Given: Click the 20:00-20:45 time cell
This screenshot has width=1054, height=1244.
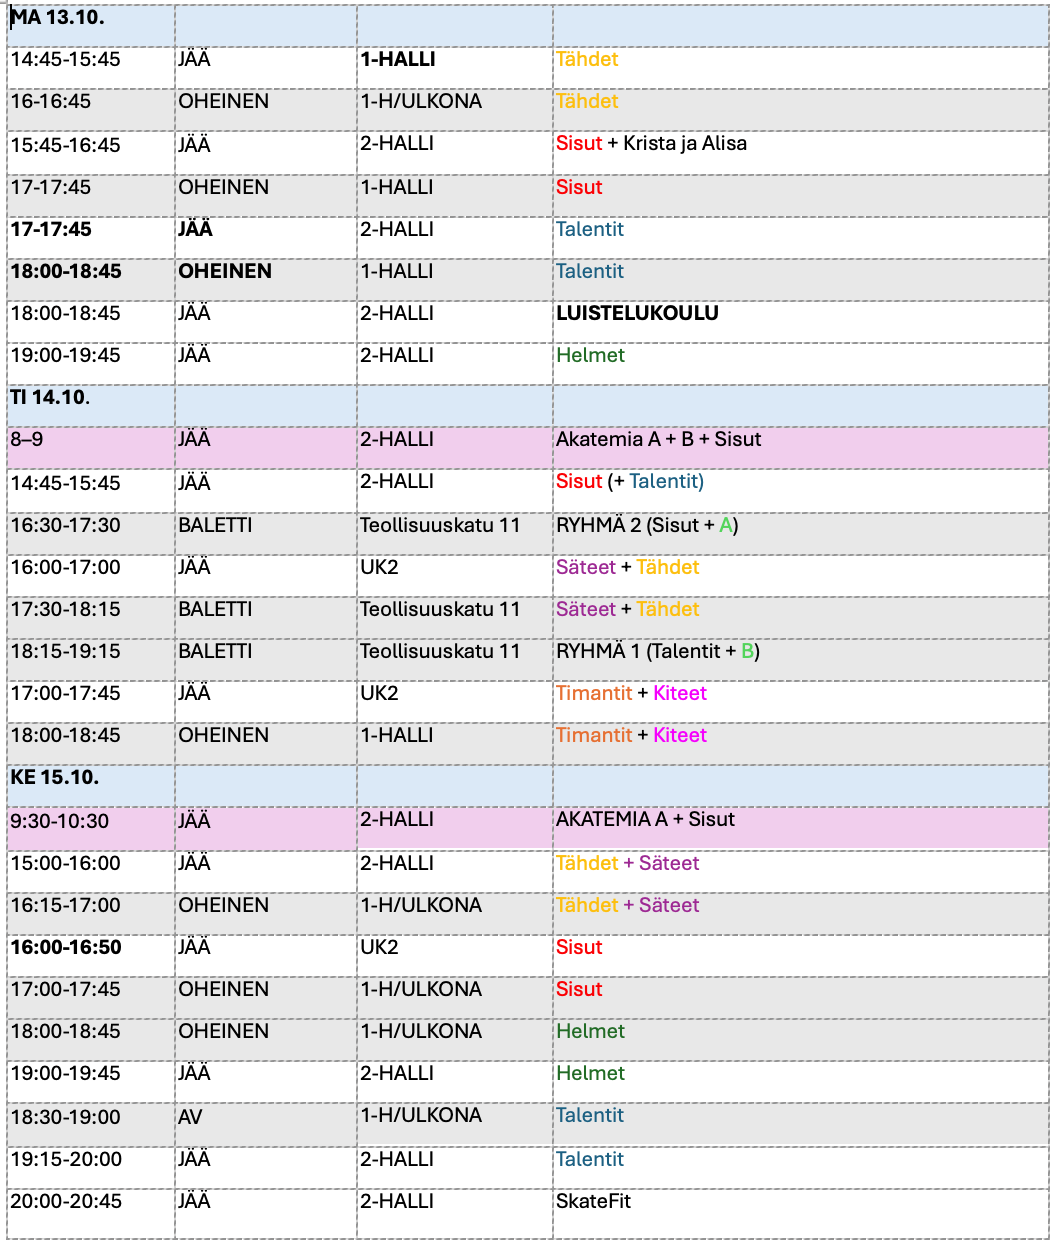Looking at the screenshot, I should (66, 1202).
